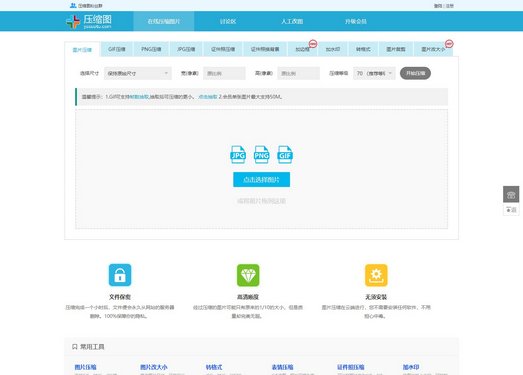
Task: Switch to the 加边框 tab
Action: (302, 49)
